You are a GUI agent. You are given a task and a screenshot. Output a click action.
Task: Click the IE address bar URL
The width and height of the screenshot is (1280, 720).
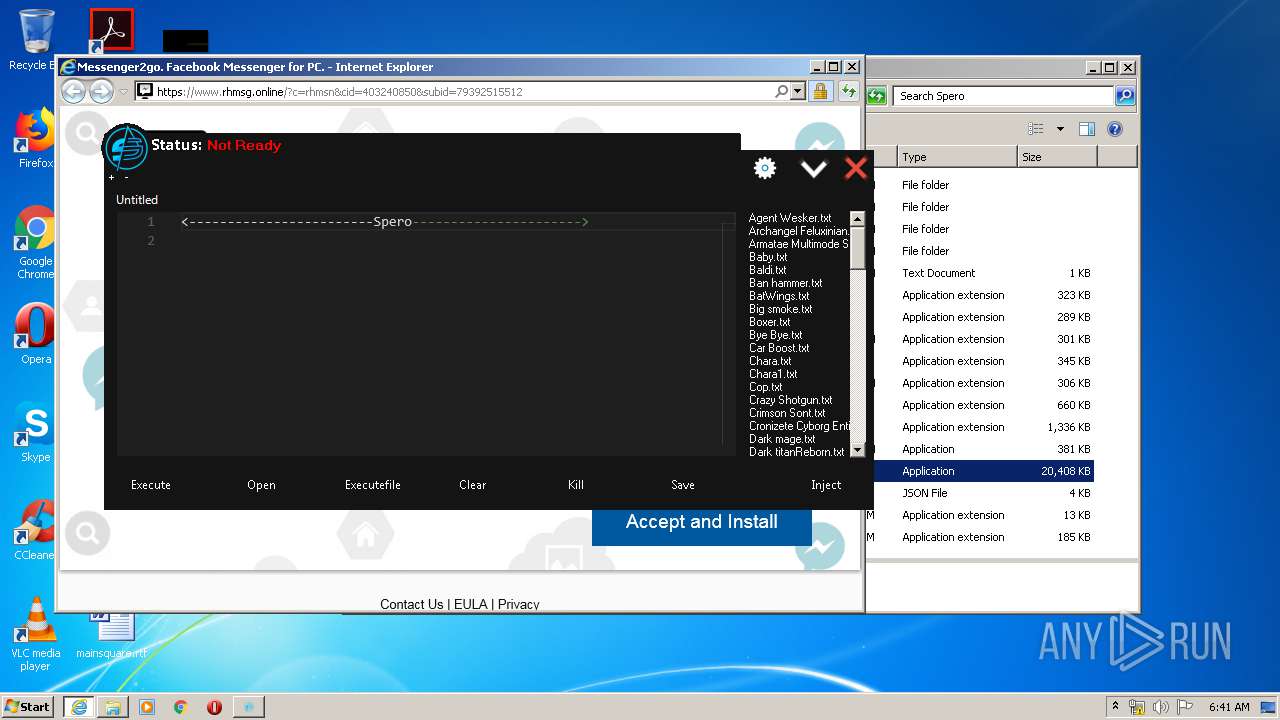point(340,92)
